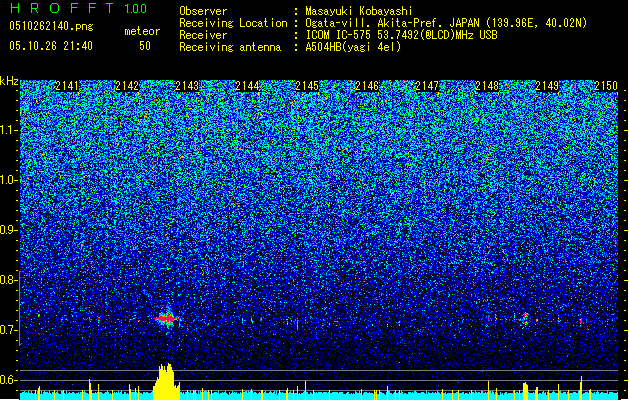Click the 2150 time marker

point(606,86)
